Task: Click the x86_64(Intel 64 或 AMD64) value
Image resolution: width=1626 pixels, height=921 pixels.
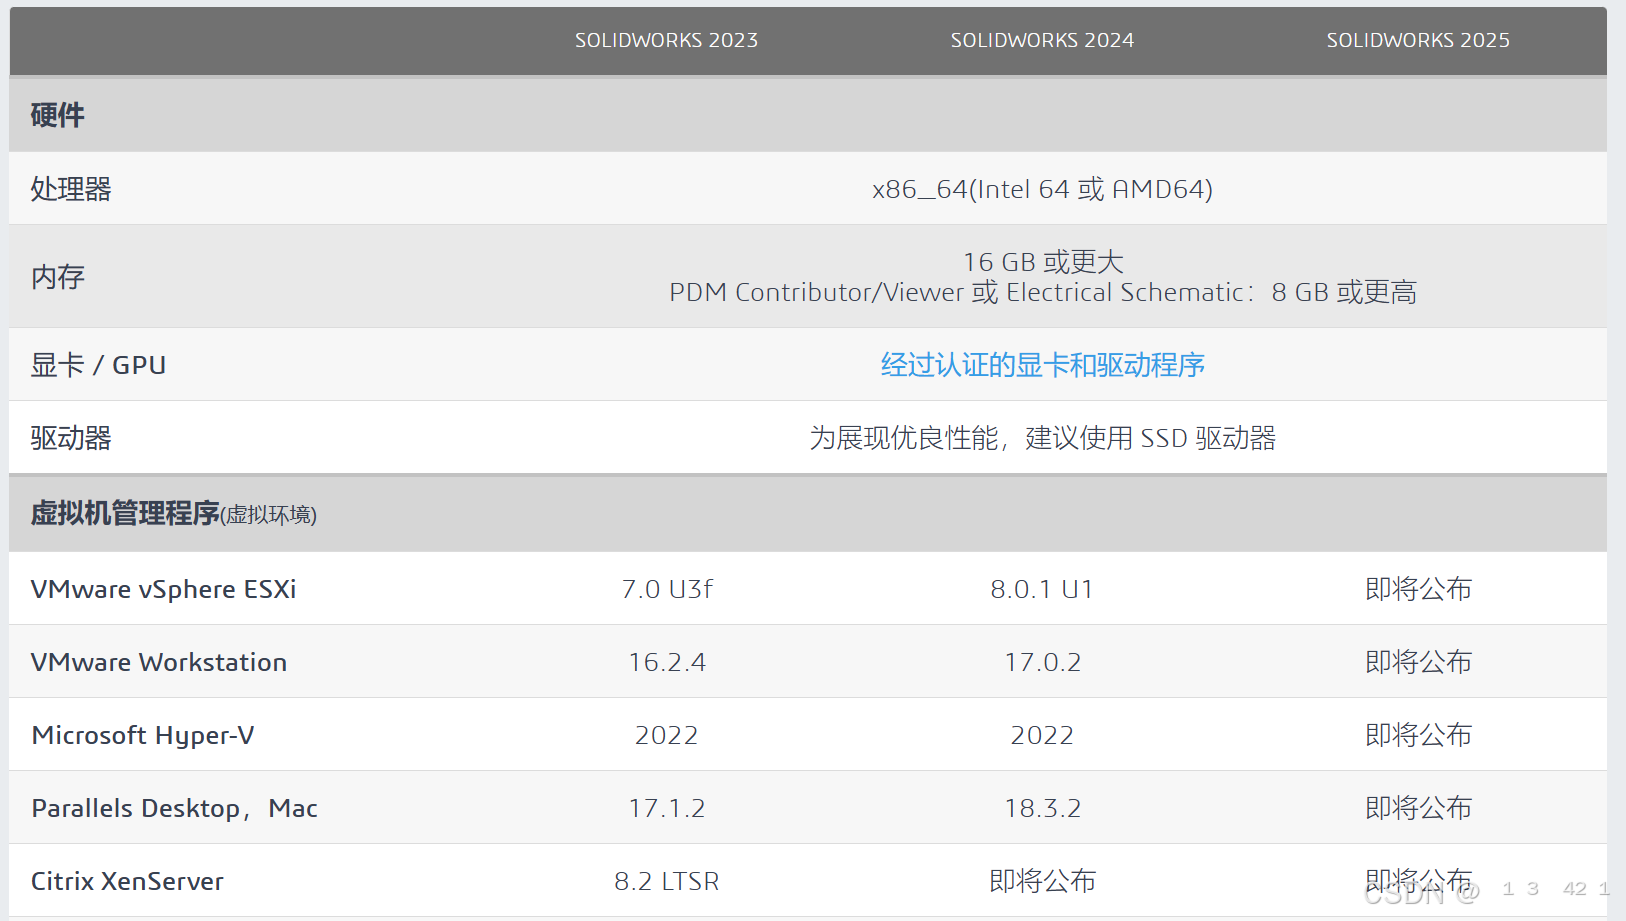Action: click(x=1042, y=189)
